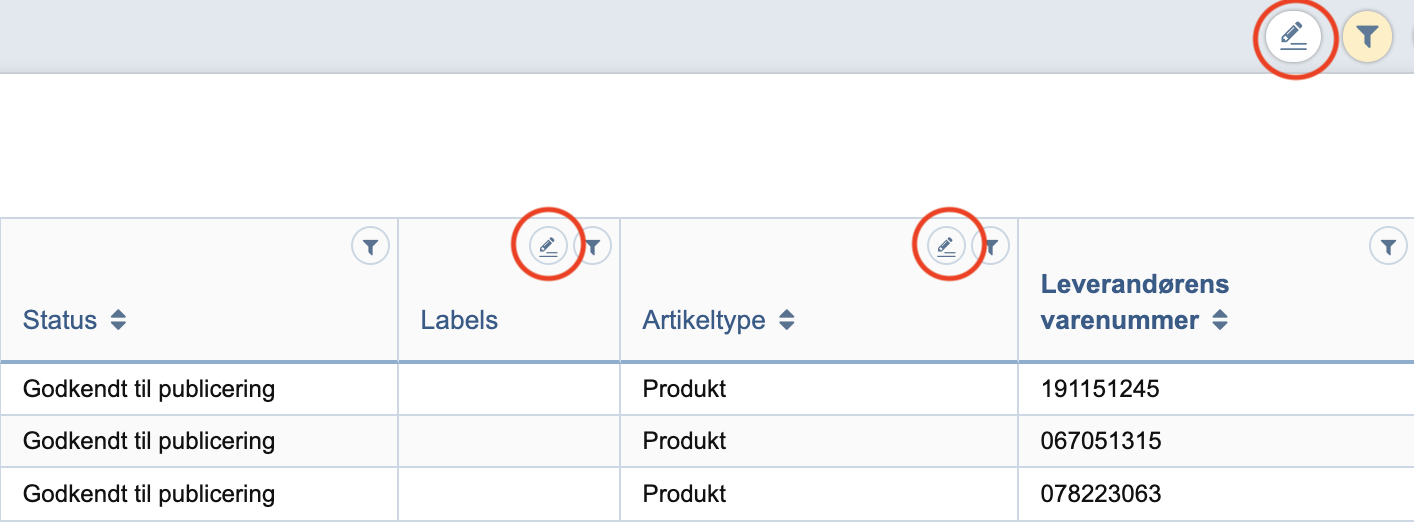Click the top bar edit pencil icon
This screenshot has width=1414, height=522.
click(x=1294, y=38)
